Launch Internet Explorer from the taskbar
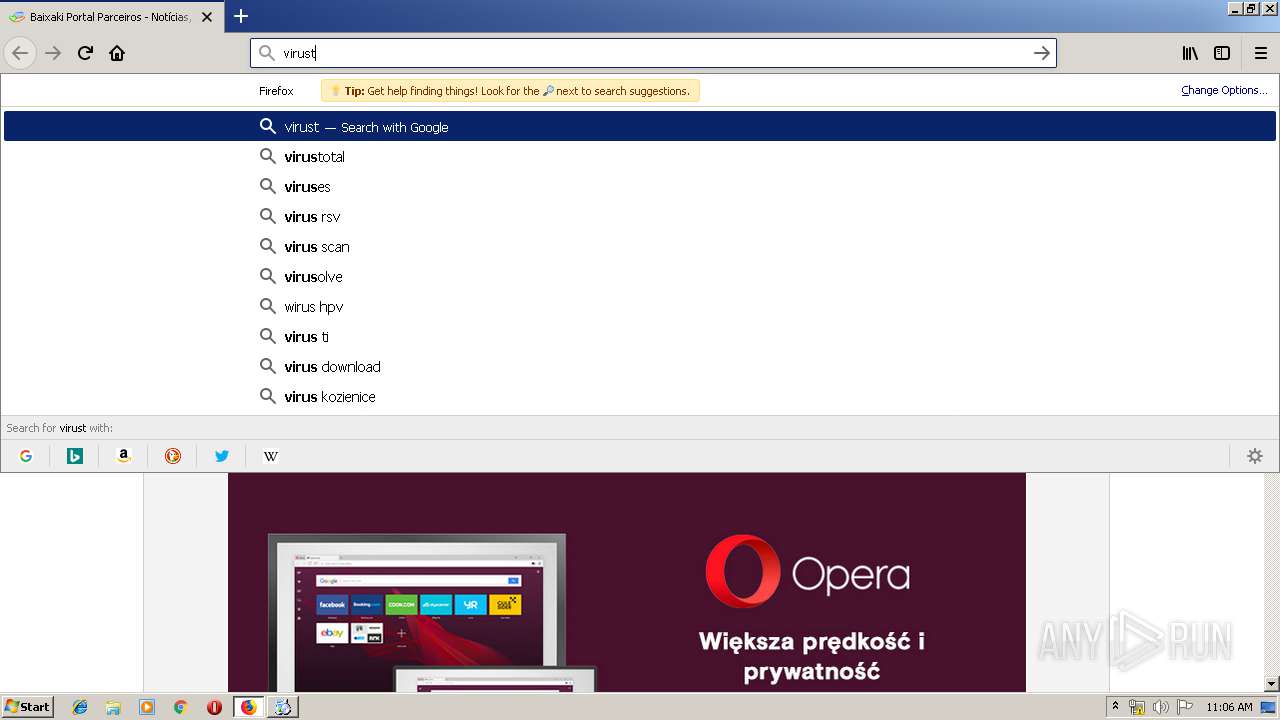 pyautogui.click(x=80, y=707)
